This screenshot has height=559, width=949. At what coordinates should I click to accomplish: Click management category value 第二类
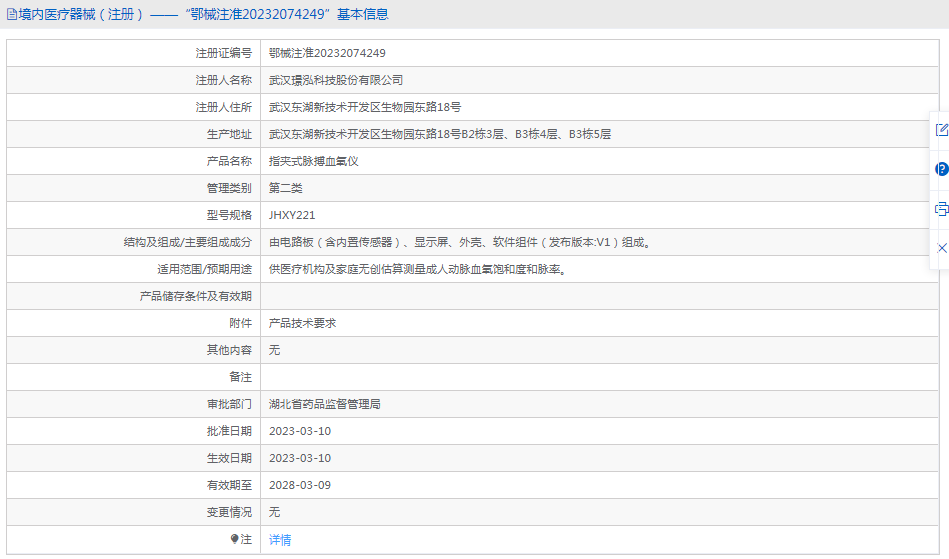coord(286,188)
